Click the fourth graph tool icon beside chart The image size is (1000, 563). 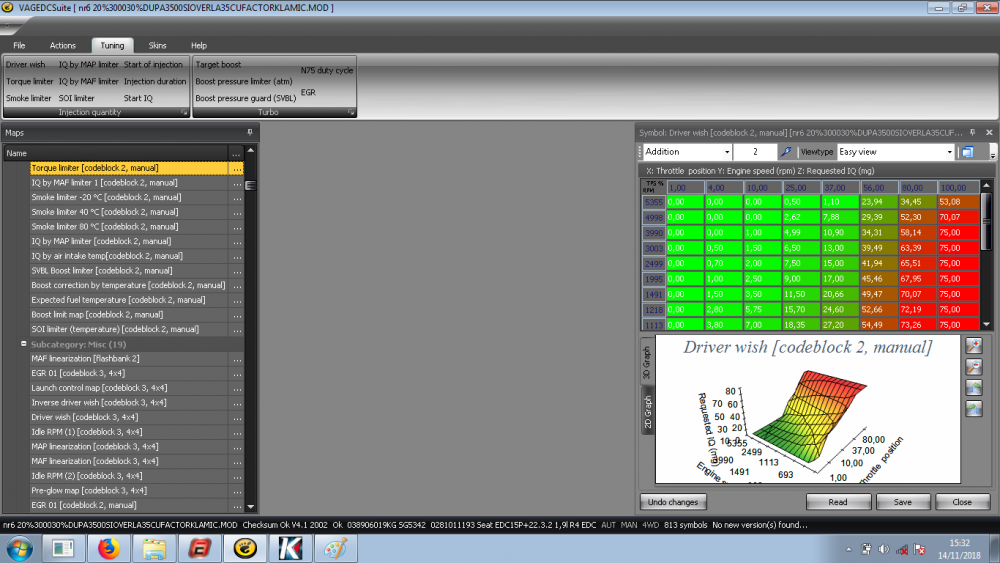974,409
